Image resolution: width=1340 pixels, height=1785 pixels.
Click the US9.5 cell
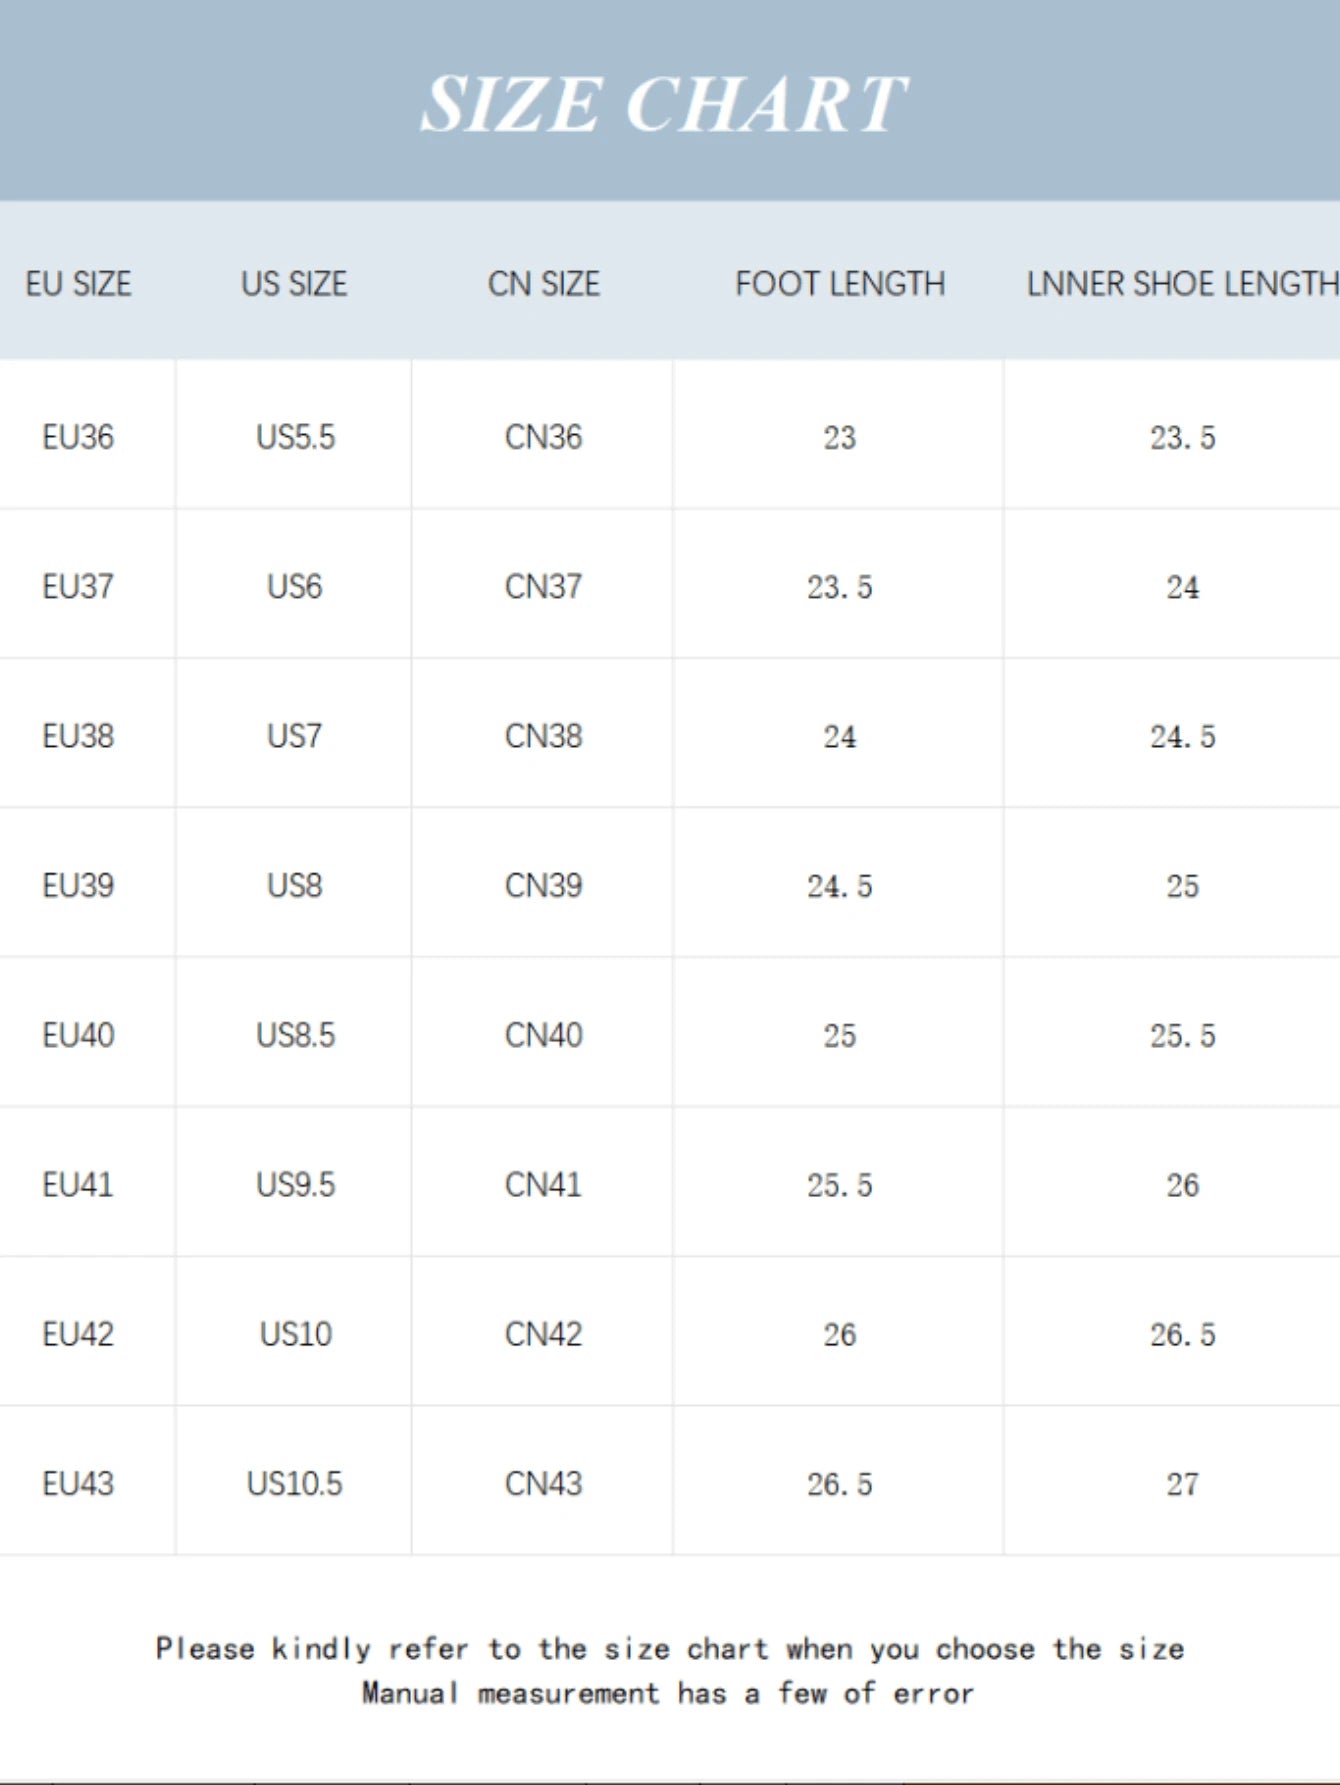[x=295, y=1184]
